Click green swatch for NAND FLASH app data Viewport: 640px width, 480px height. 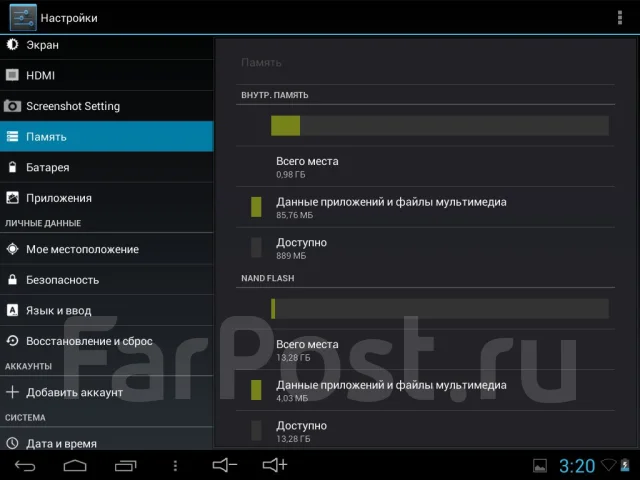[256, 390]
